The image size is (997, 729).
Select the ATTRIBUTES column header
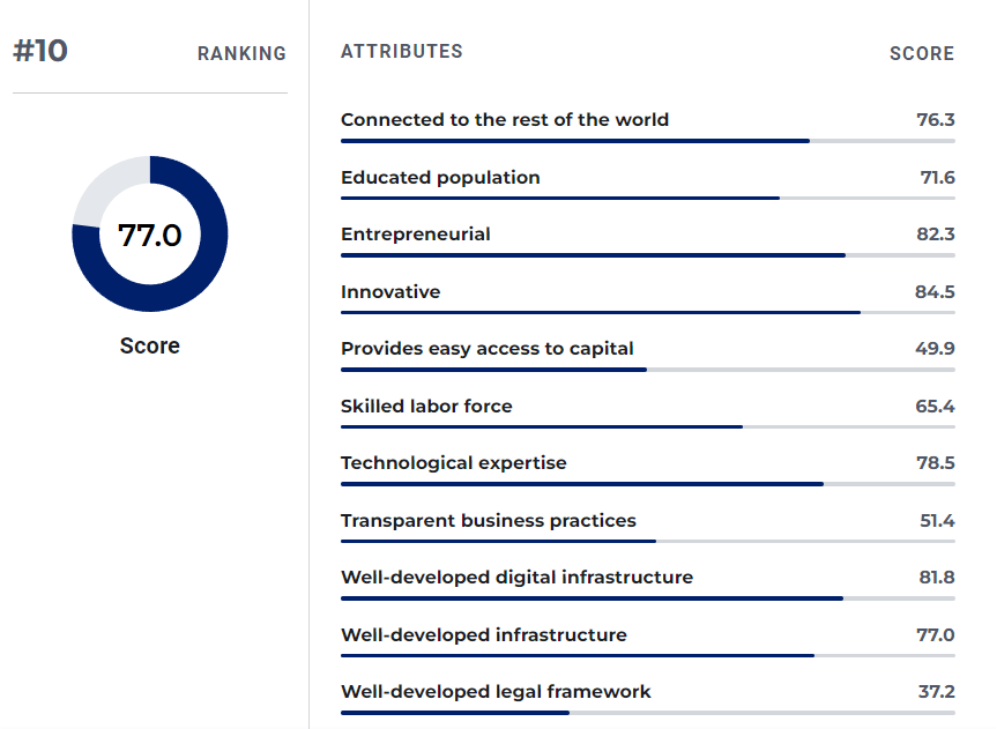tap(401, 51)
